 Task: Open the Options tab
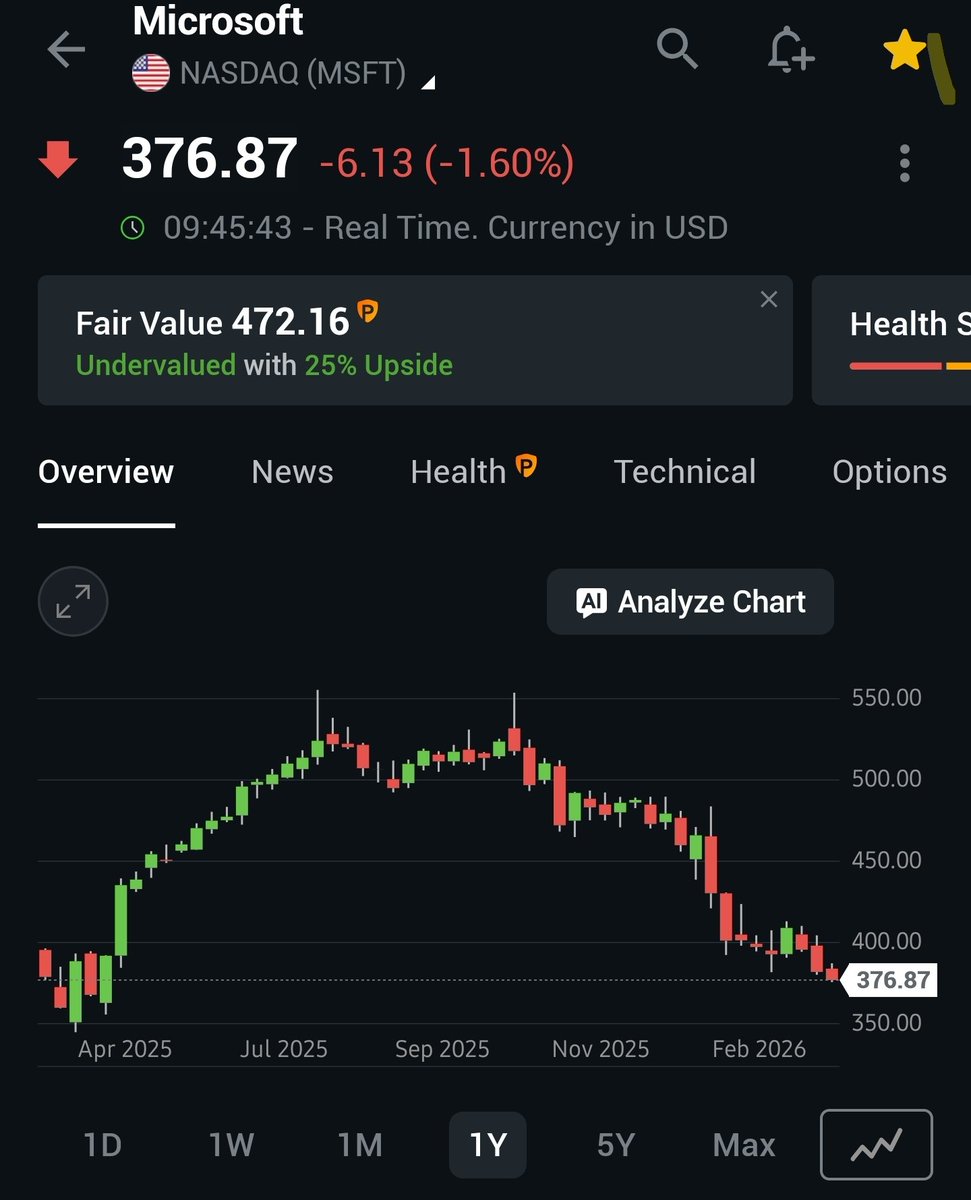tap(889, 472)
